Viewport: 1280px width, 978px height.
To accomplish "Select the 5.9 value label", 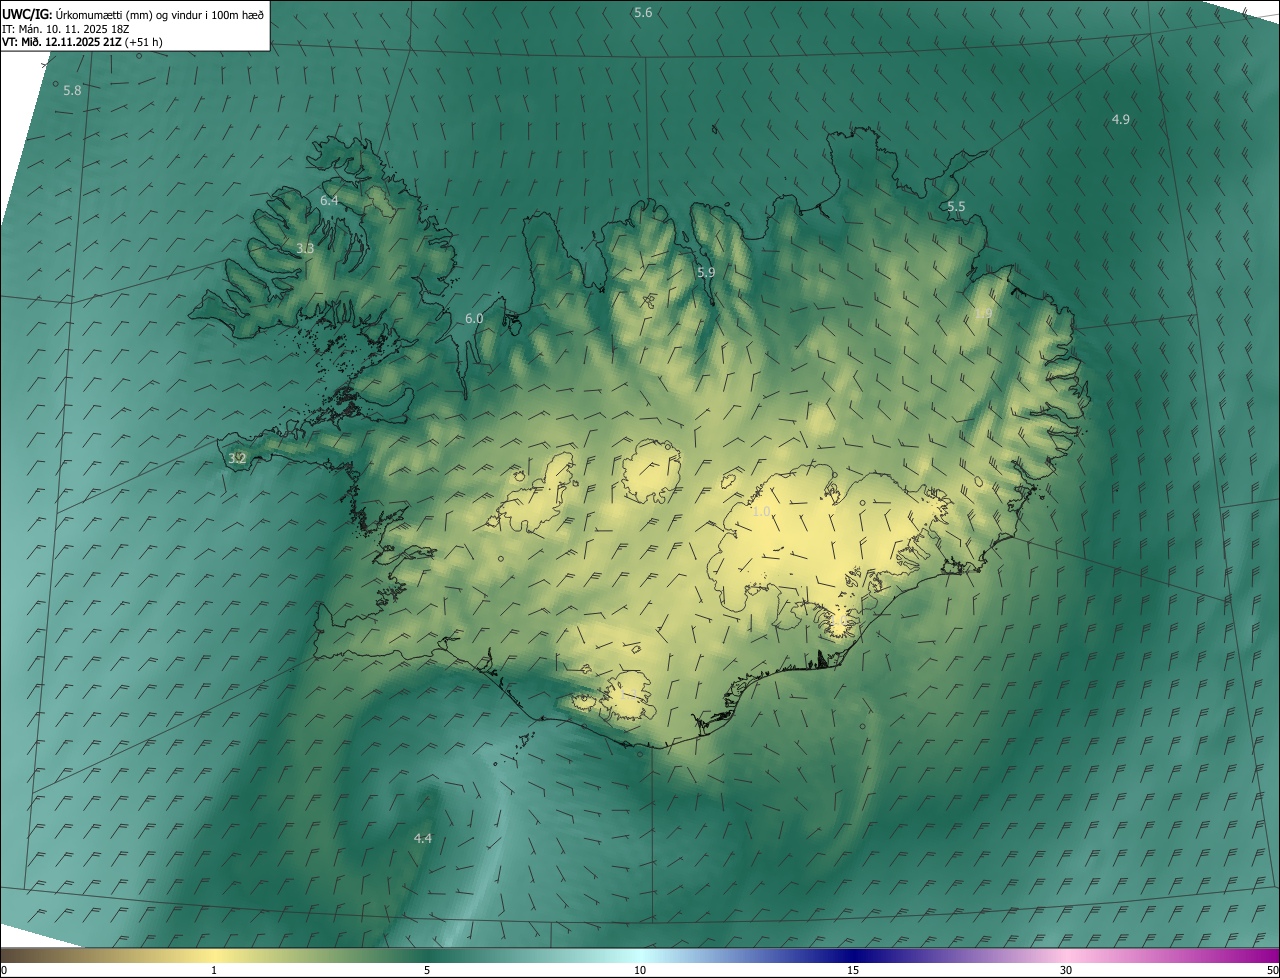I will pos(706,272).
